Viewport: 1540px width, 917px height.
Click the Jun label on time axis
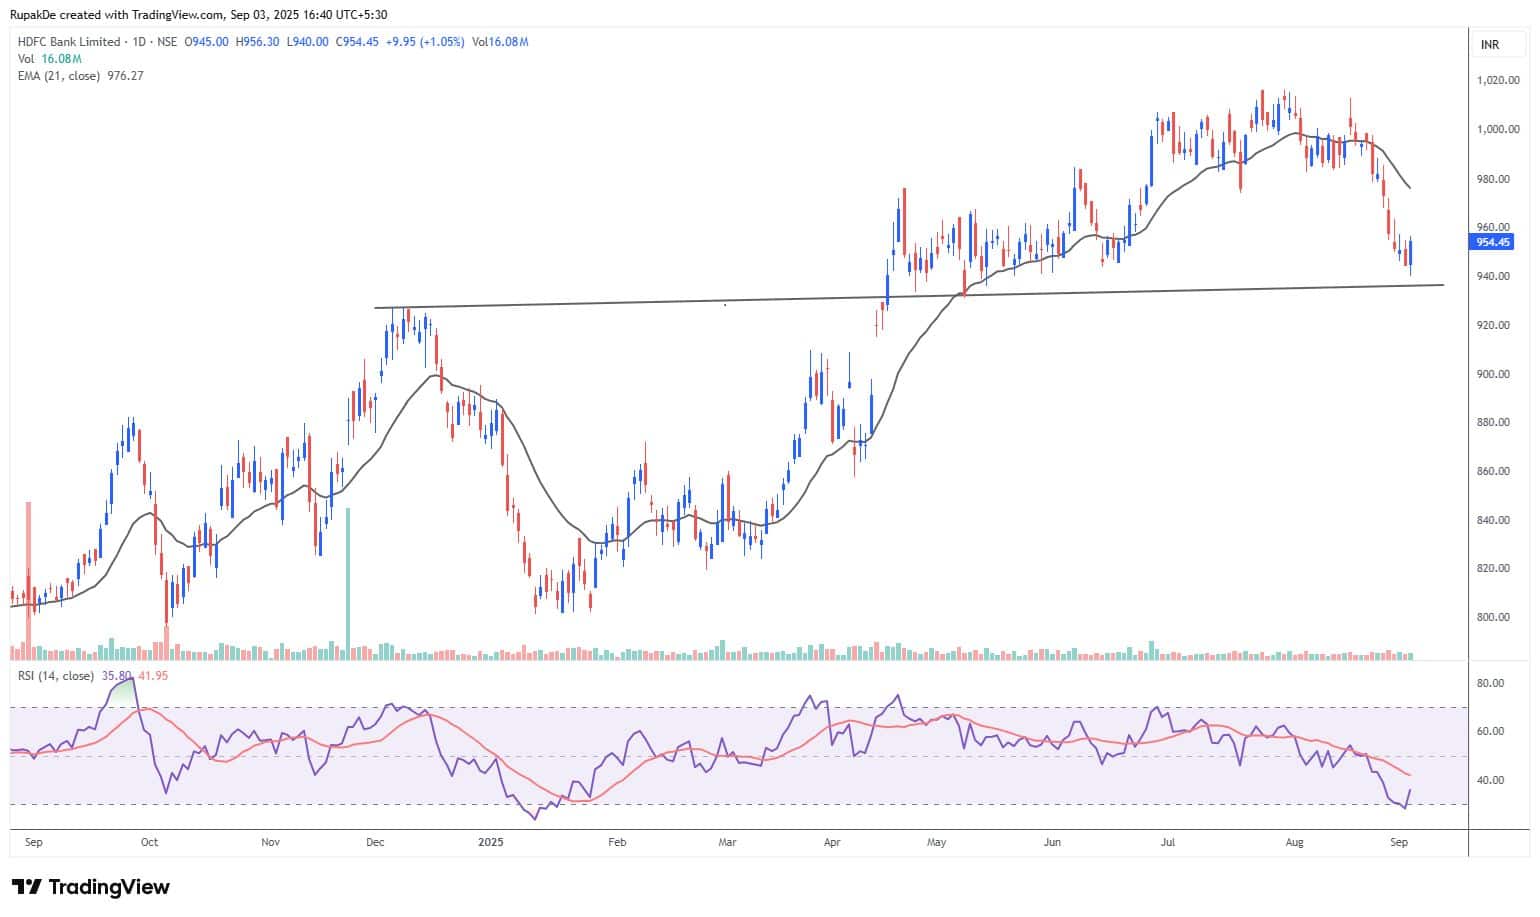pyautogui.click(x=1052, y=843)
